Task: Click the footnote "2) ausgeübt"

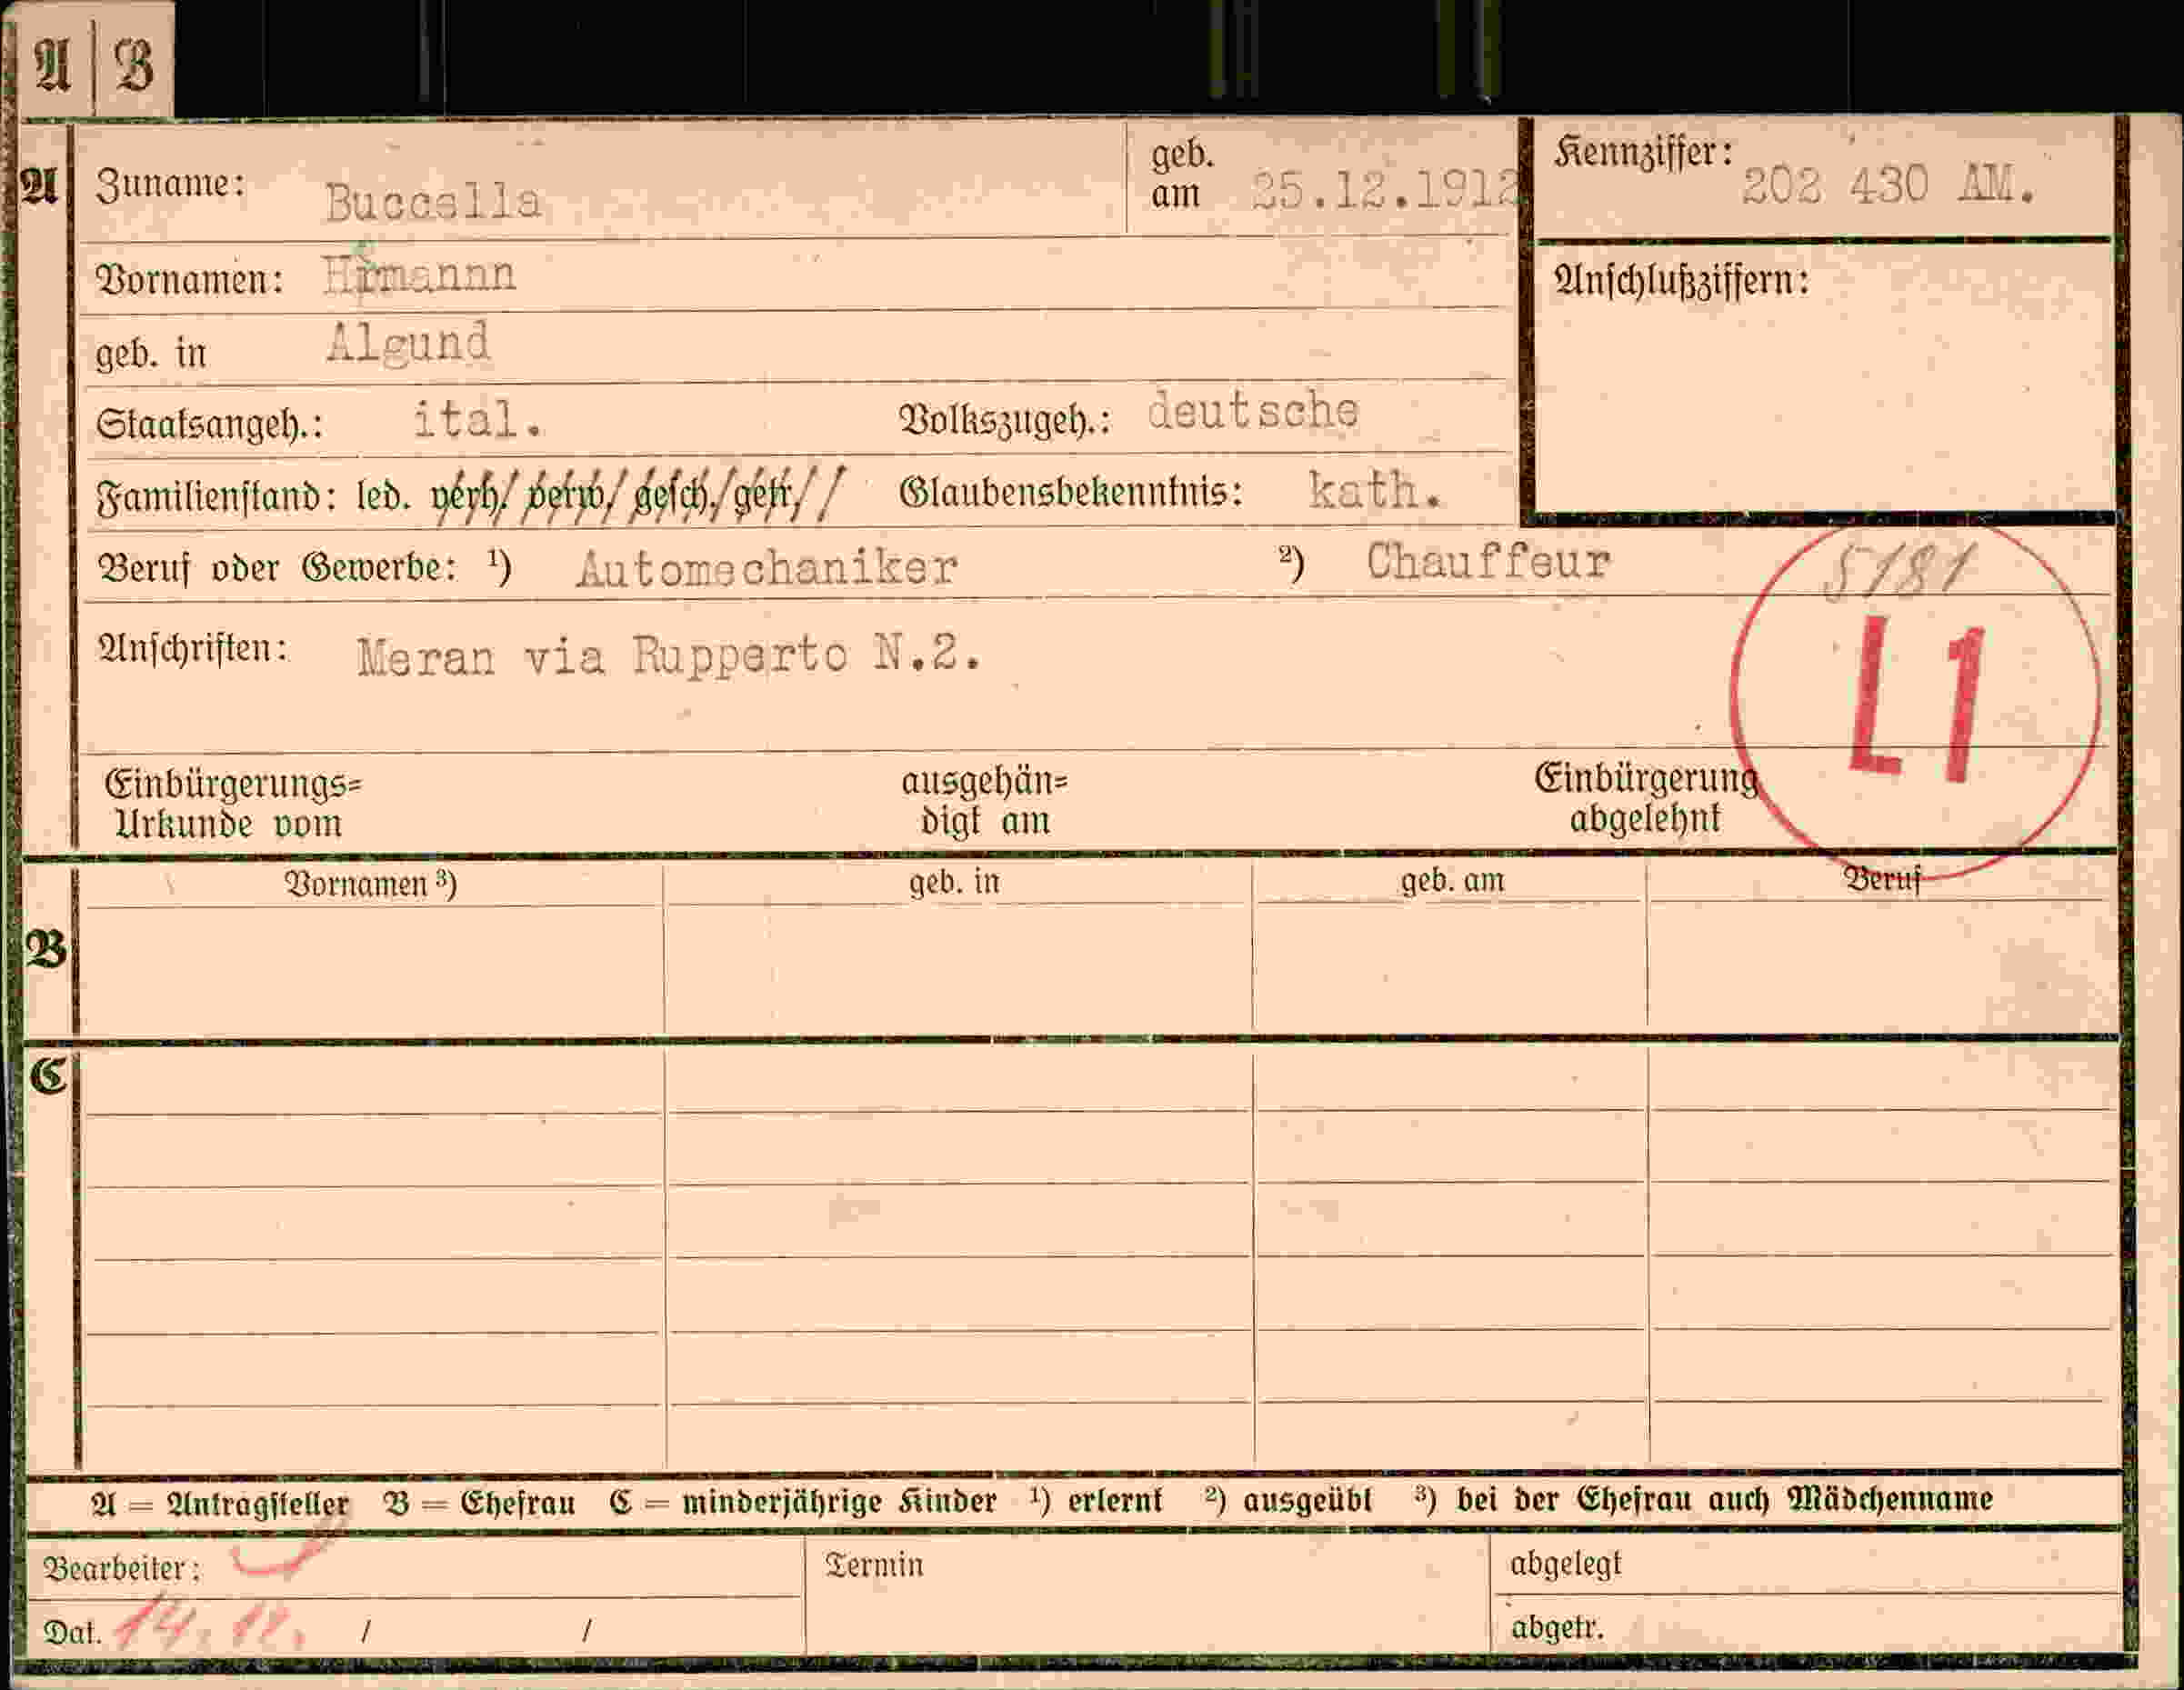Action: point(1289,1500)
